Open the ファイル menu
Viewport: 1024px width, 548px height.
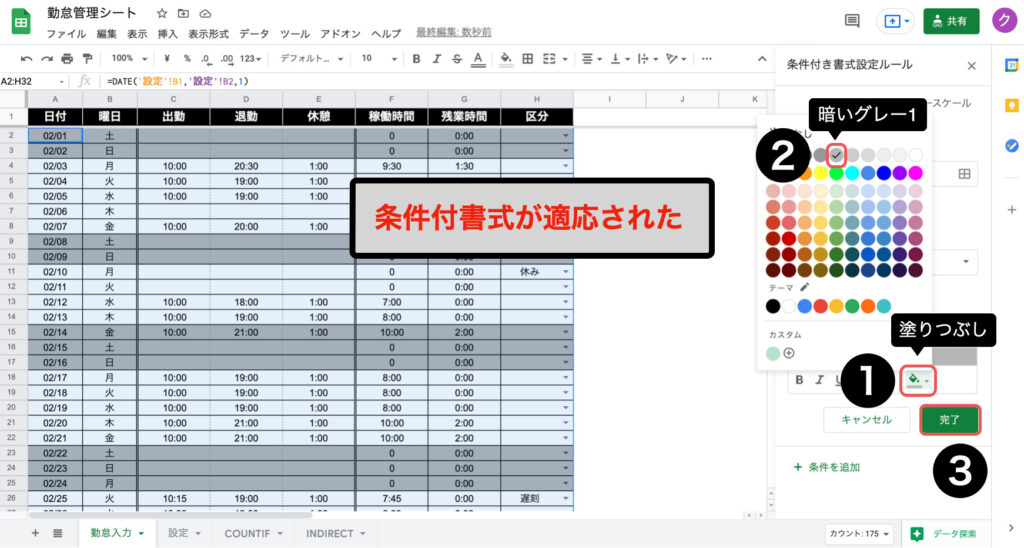[66, 34]
